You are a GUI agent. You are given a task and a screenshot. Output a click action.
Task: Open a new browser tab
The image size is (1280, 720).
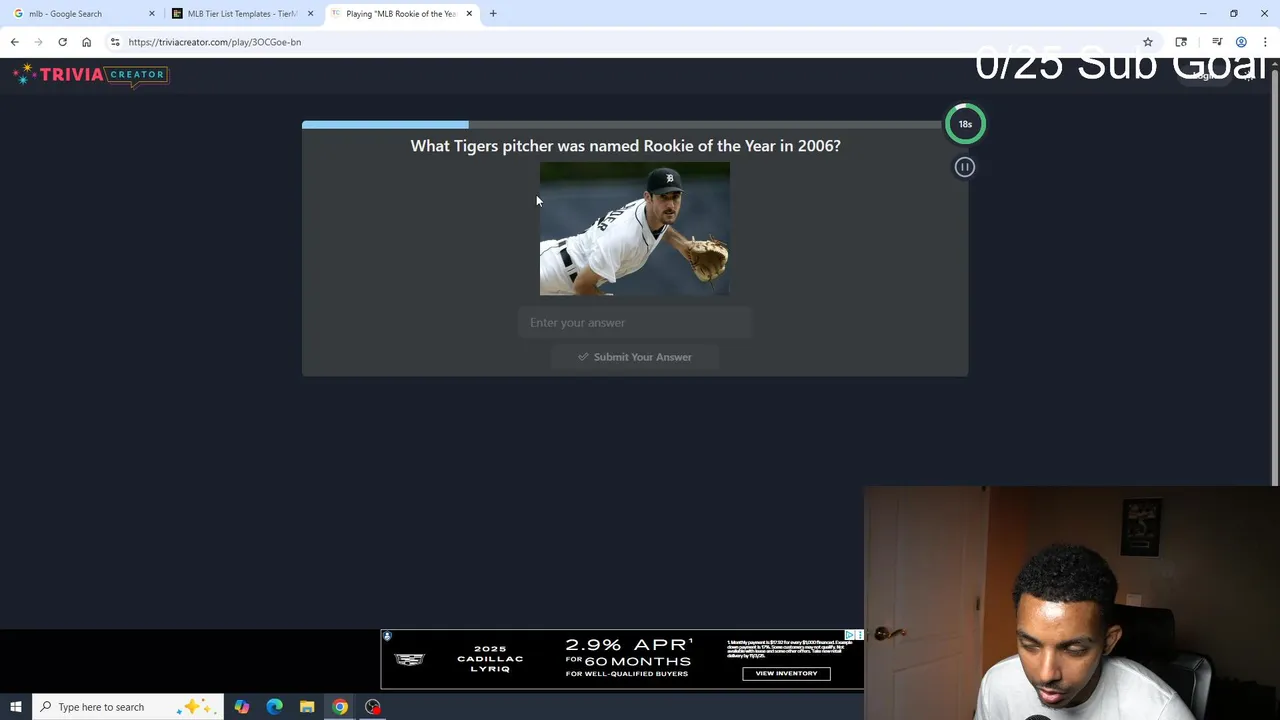click(x=493, y=14)
